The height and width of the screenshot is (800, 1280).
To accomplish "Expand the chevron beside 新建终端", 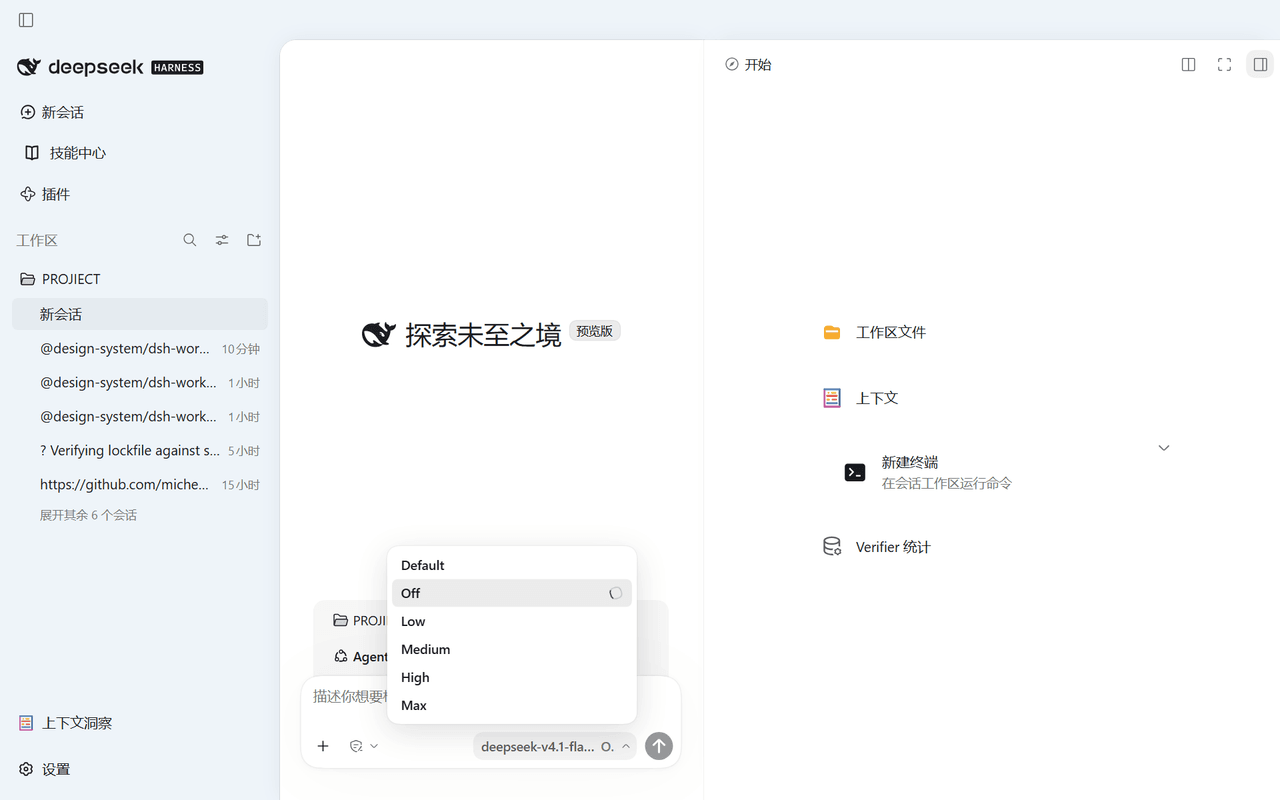I will coord(1164,448).
